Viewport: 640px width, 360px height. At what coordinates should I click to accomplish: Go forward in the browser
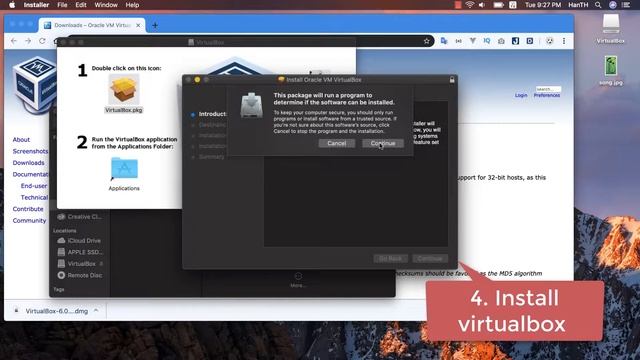point(28,41)
